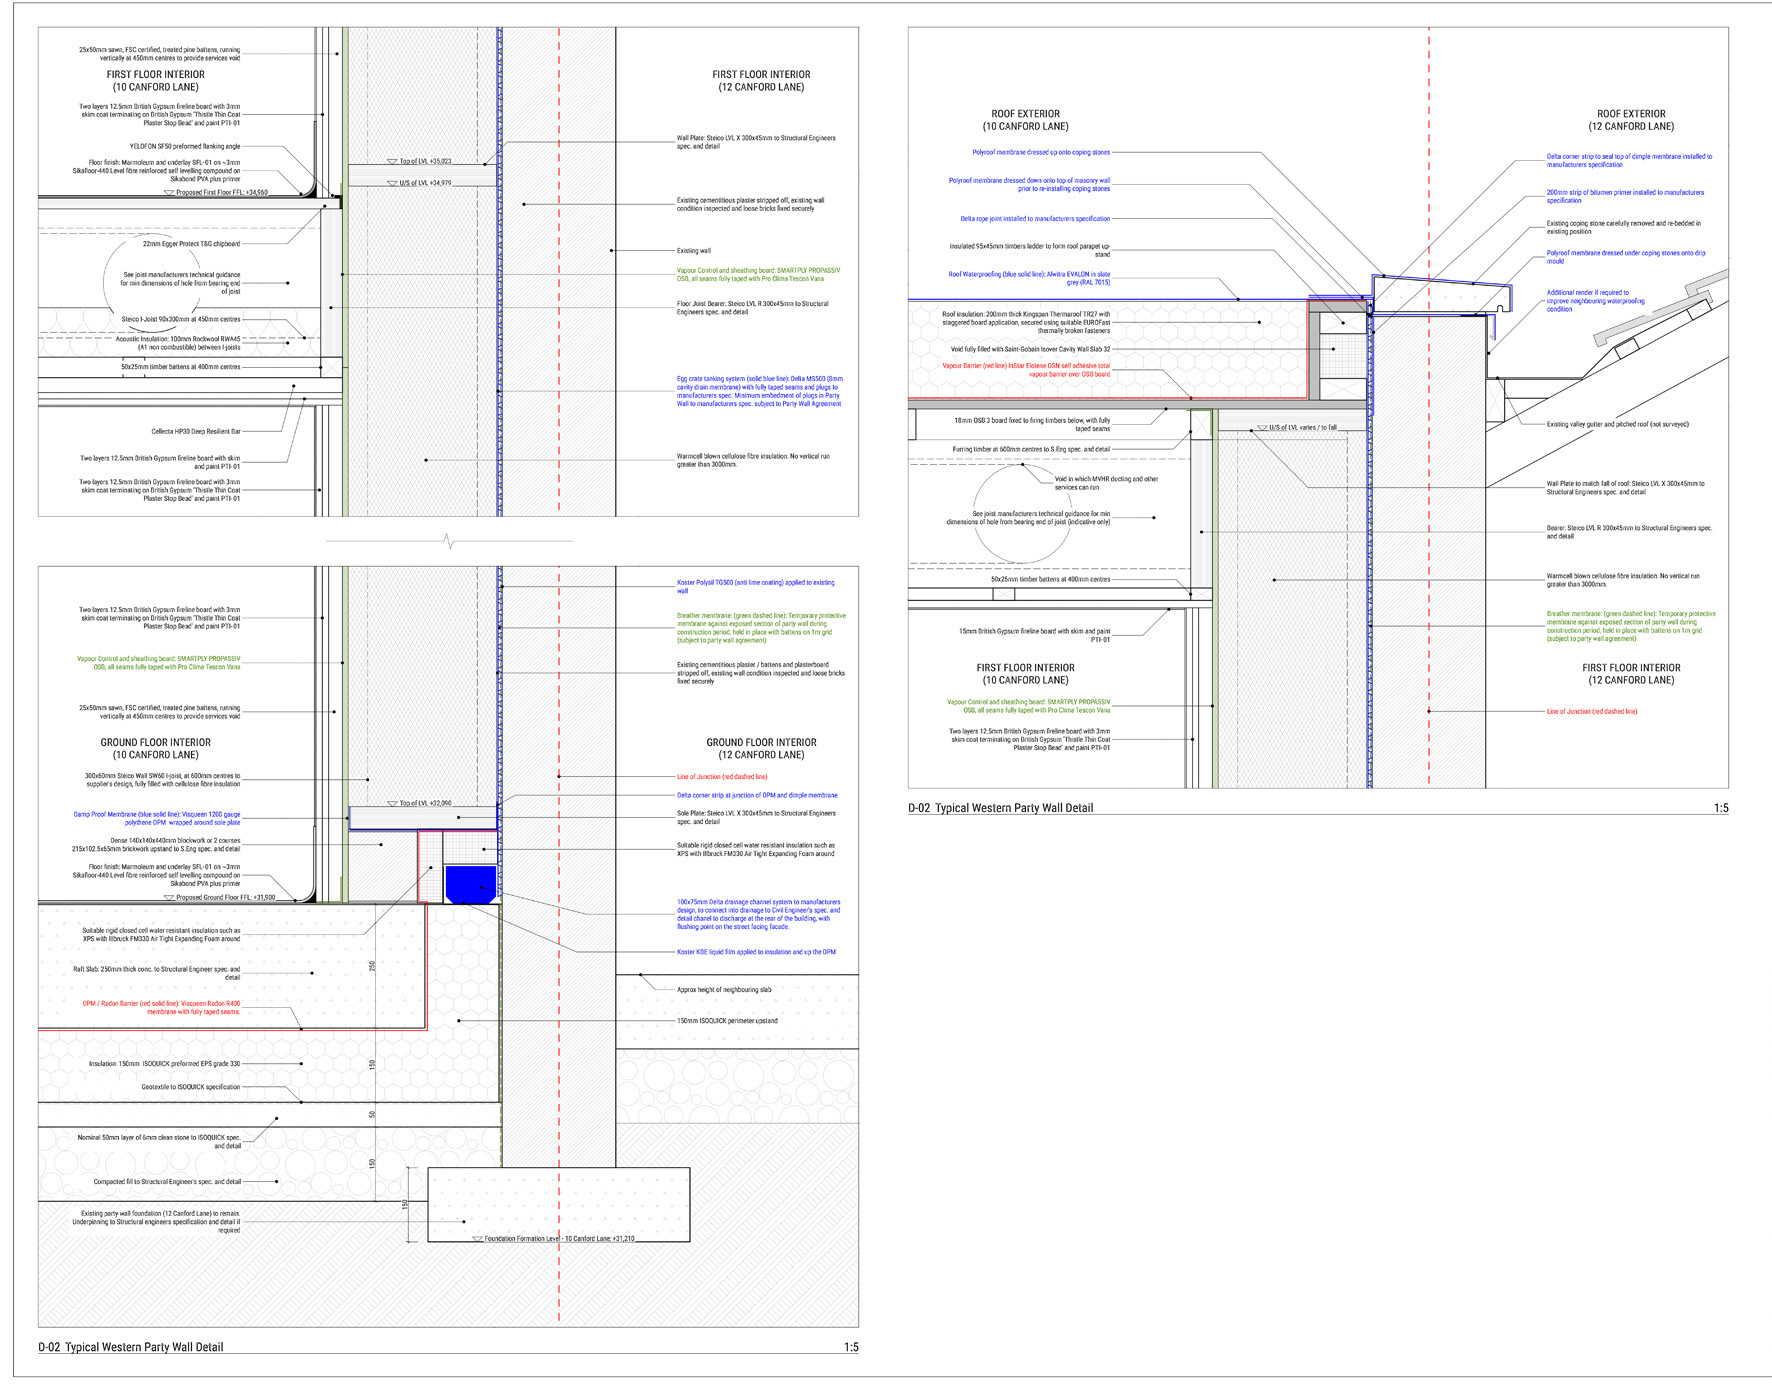Select 'Existing valley gutter and pitched roof' annotation

[1617, 425]
